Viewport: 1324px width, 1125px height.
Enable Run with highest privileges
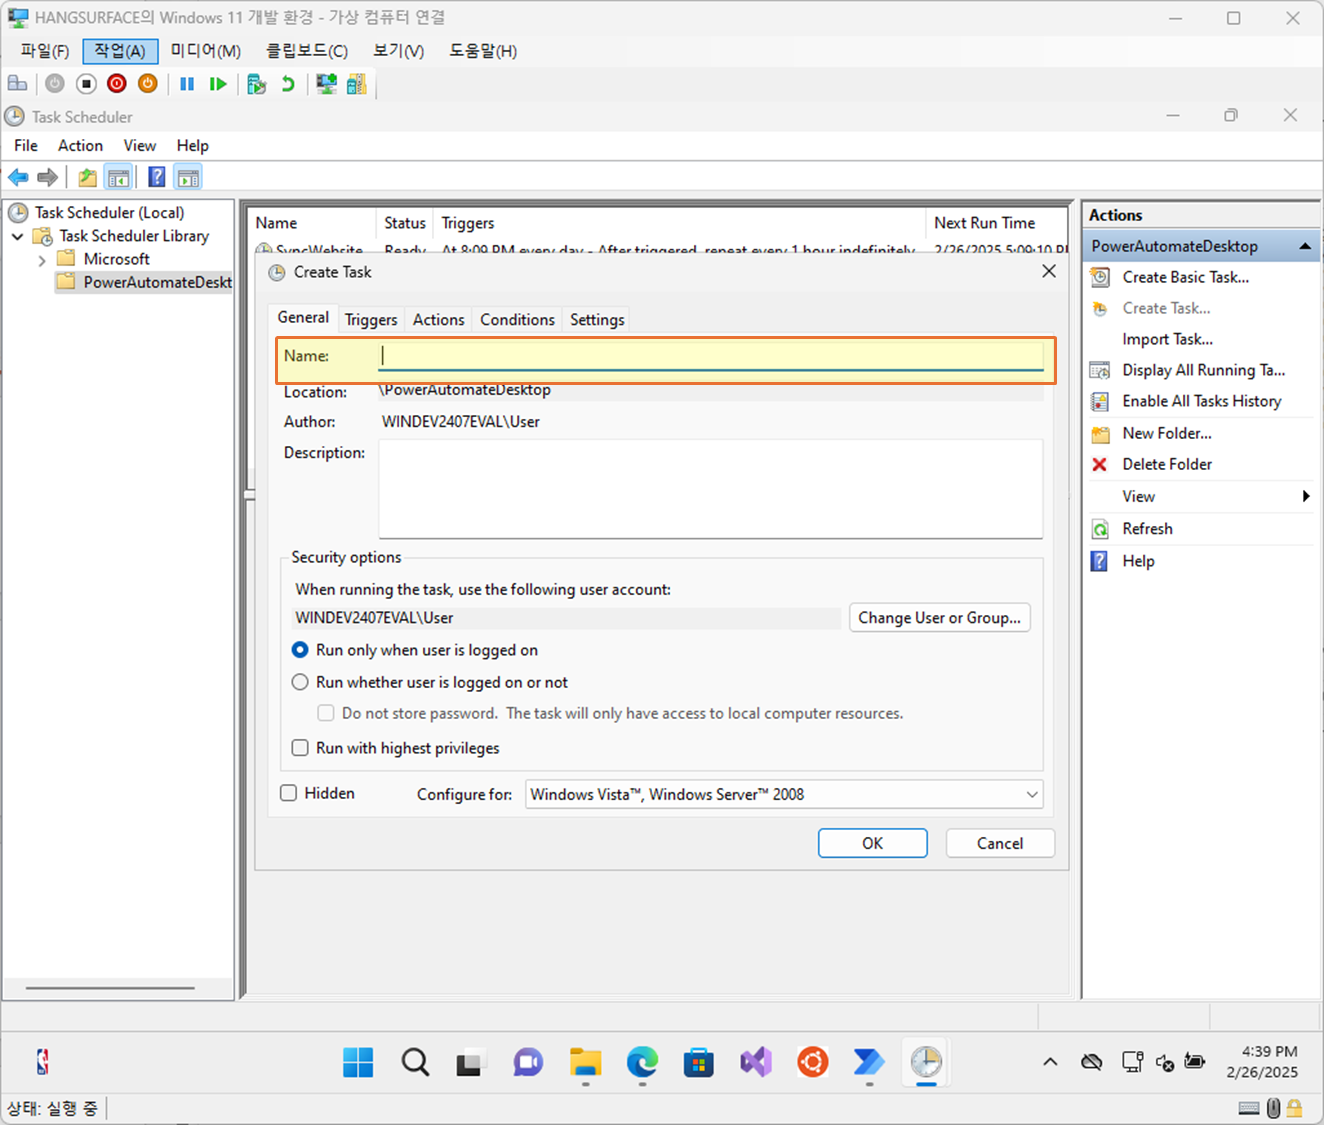click(300, 748)
